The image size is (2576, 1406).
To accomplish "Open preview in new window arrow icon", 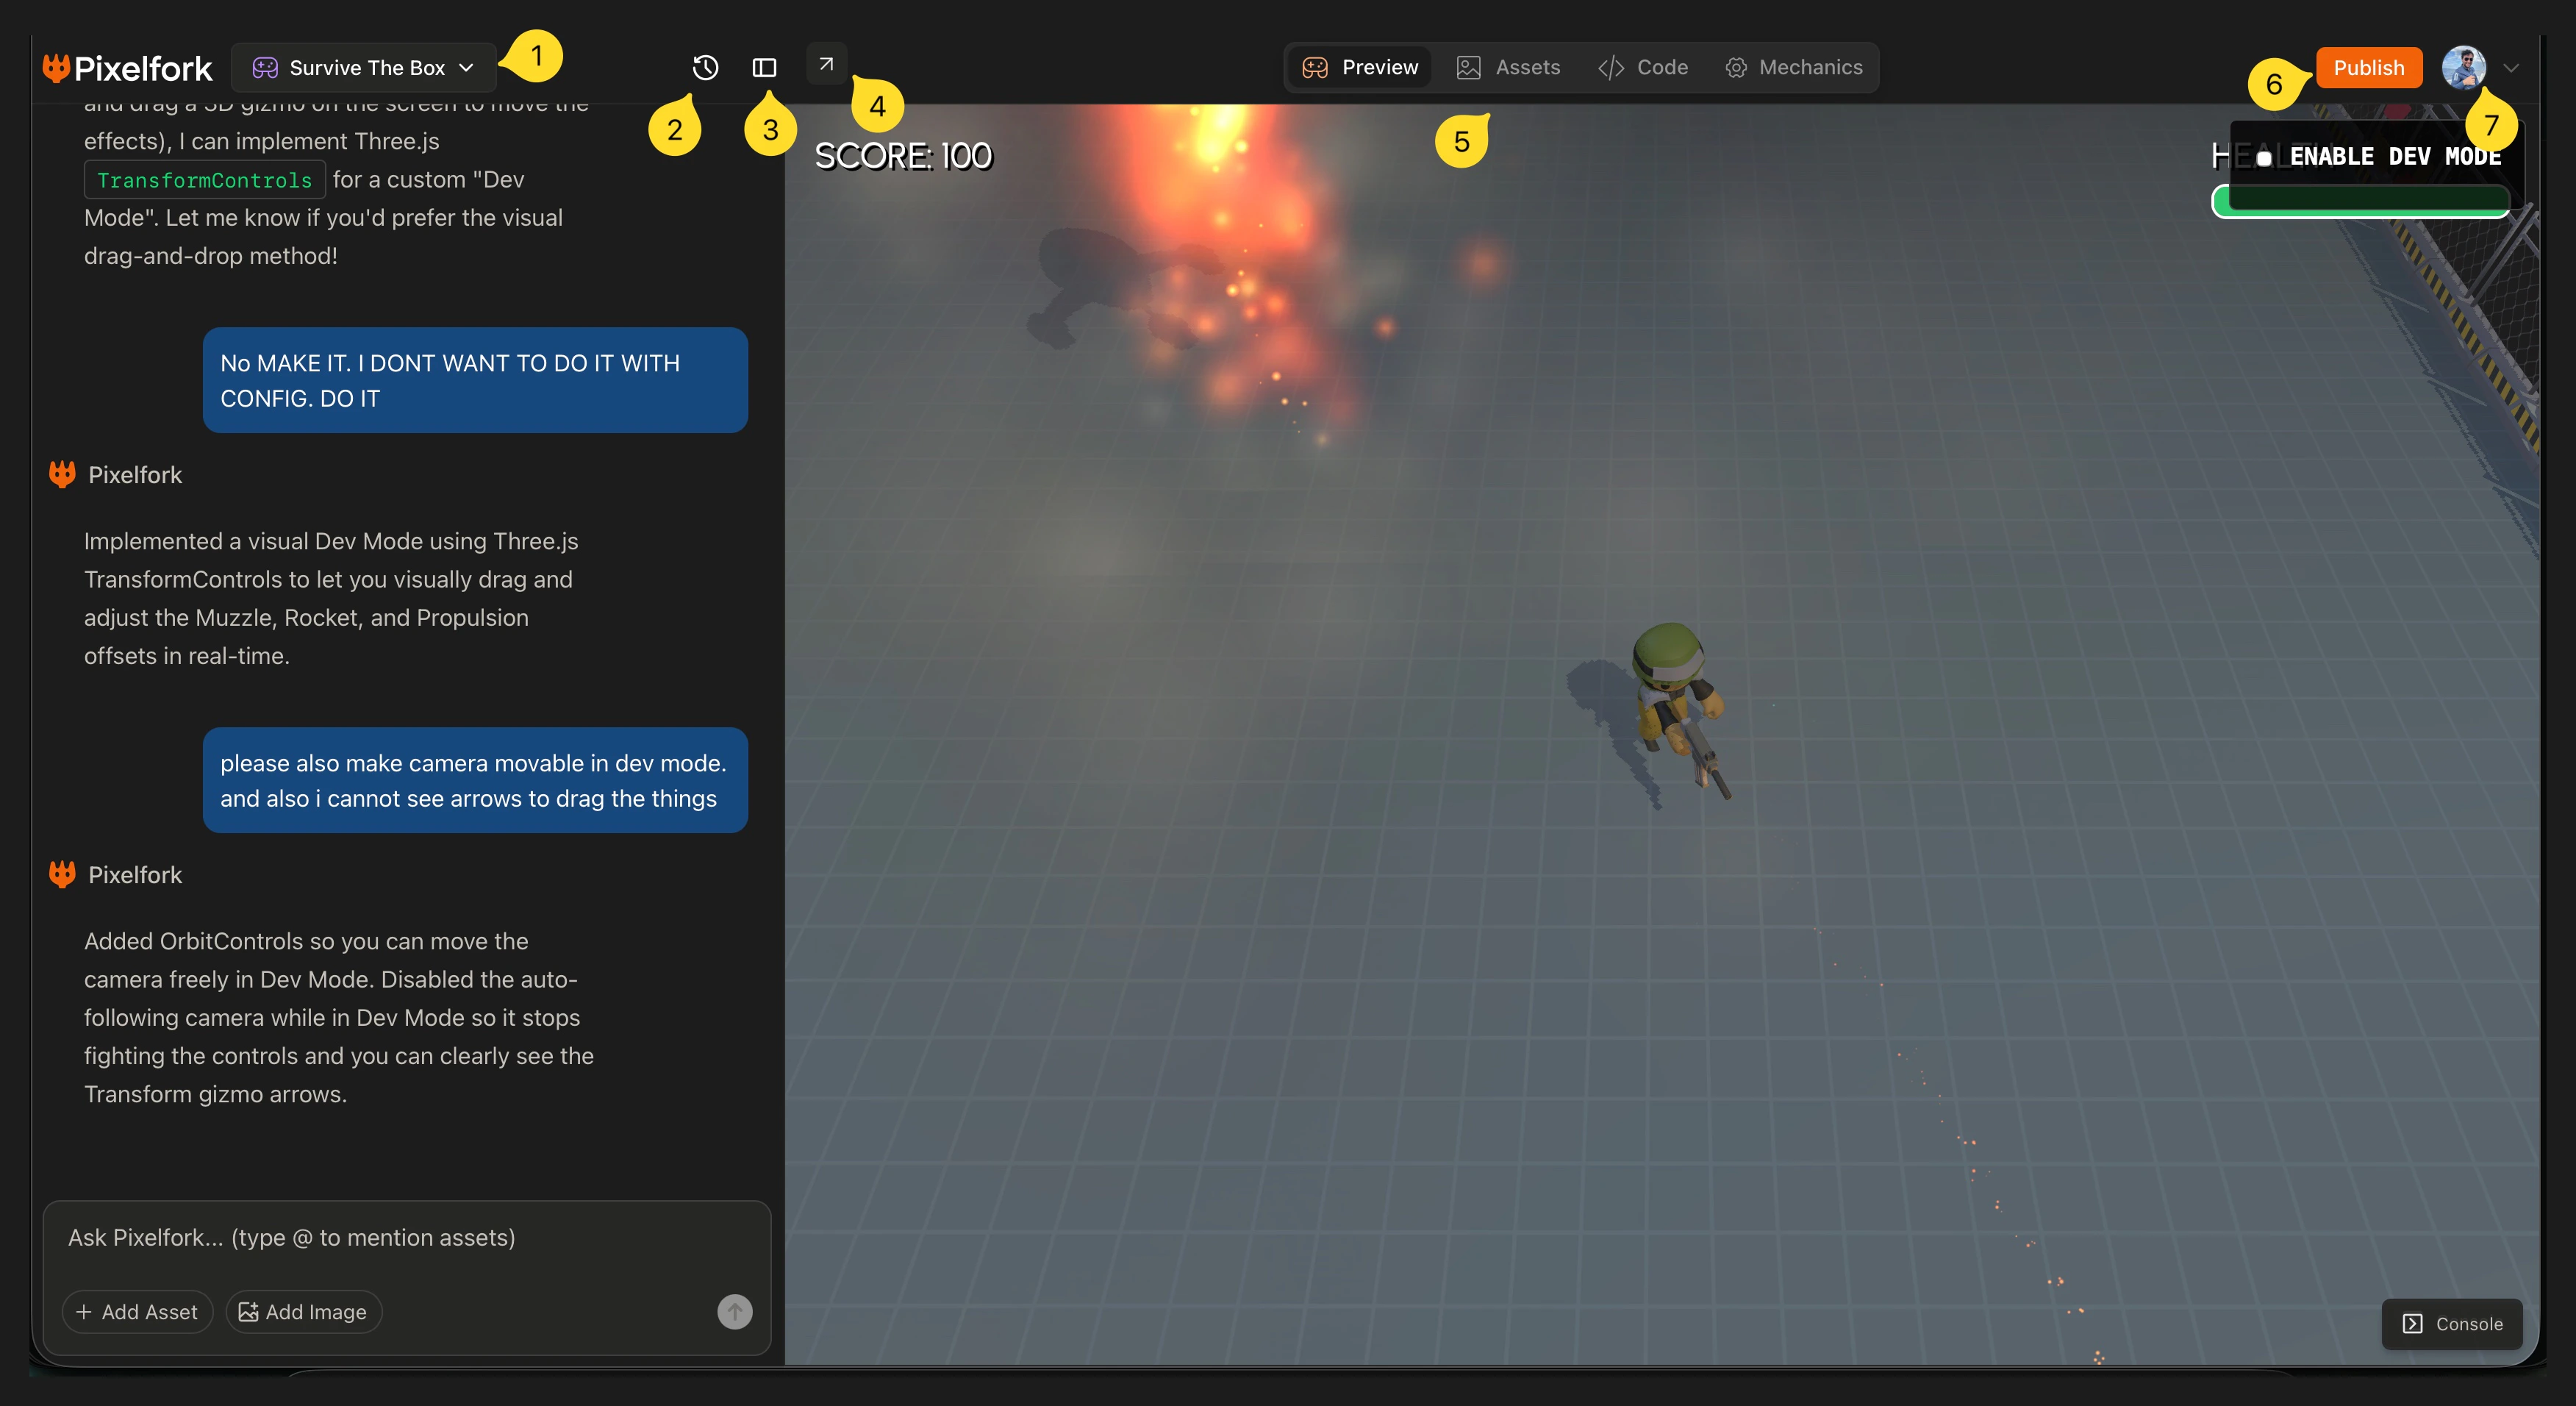I will [x=826, y=64].
